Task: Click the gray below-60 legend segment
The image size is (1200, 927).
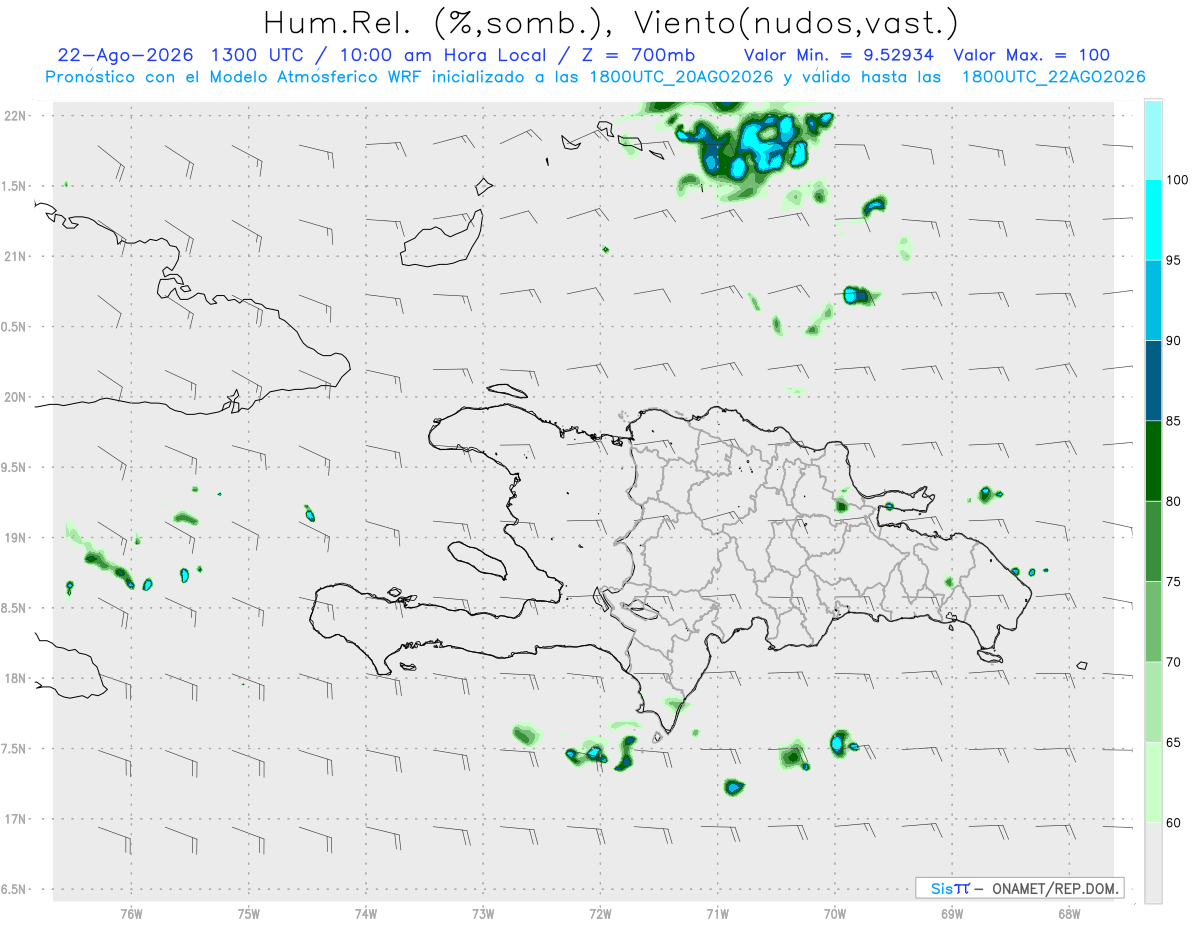Action: click(1153, 863)
